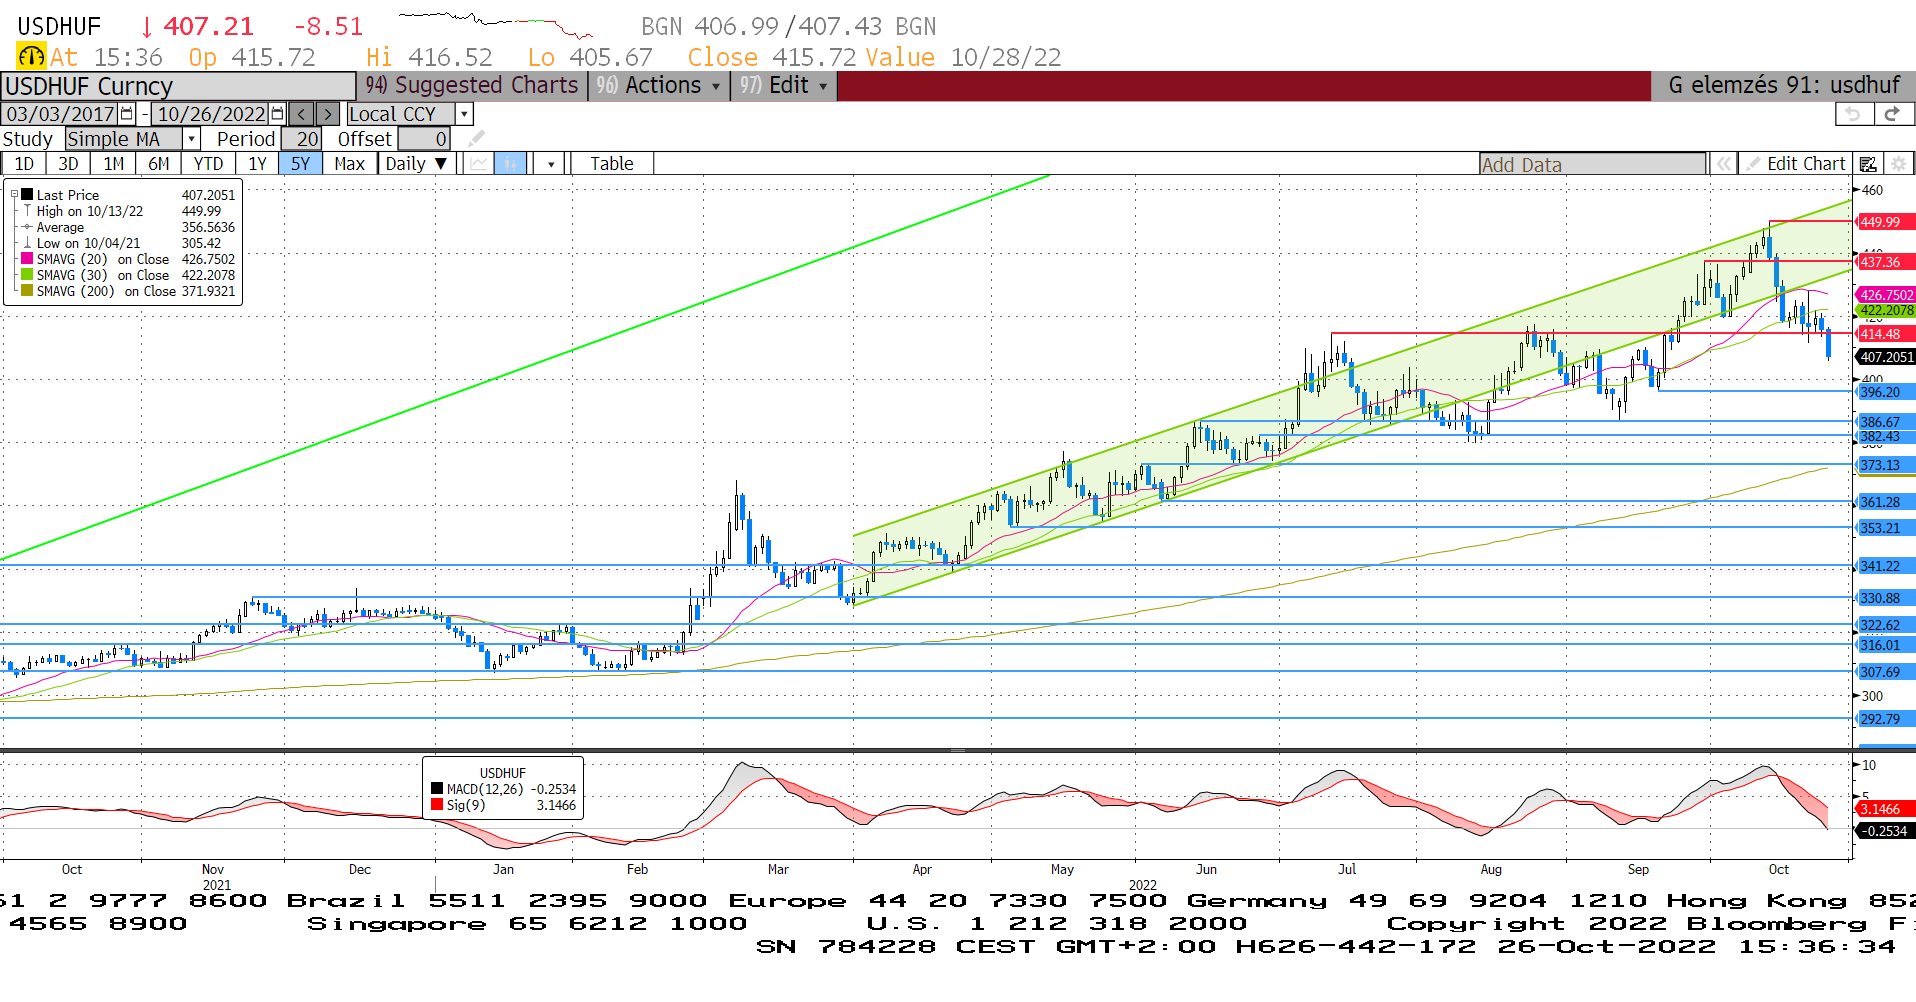Viewport: 1916px width, 1002px height.
Task: Click the USDHUF Curncy security field
Action: (178, 86)
